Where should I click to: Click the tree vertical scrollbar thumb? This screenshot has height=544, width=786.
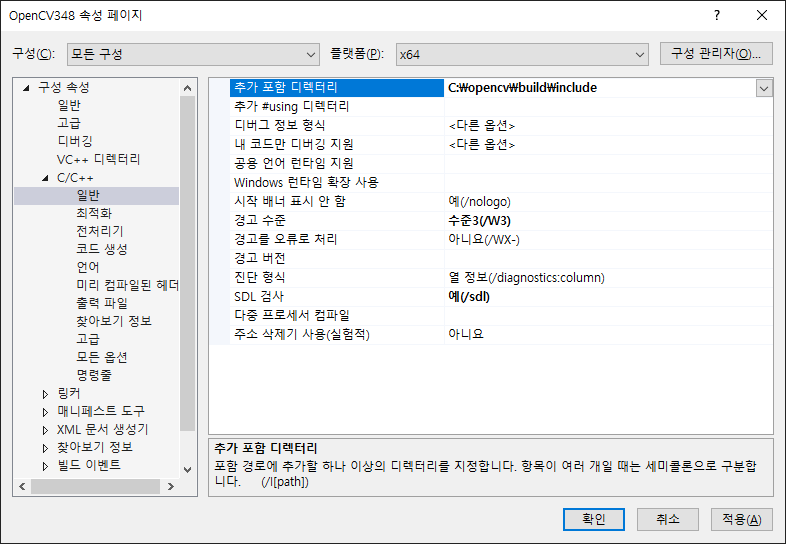pyautogui.click(x=187, y=264)
